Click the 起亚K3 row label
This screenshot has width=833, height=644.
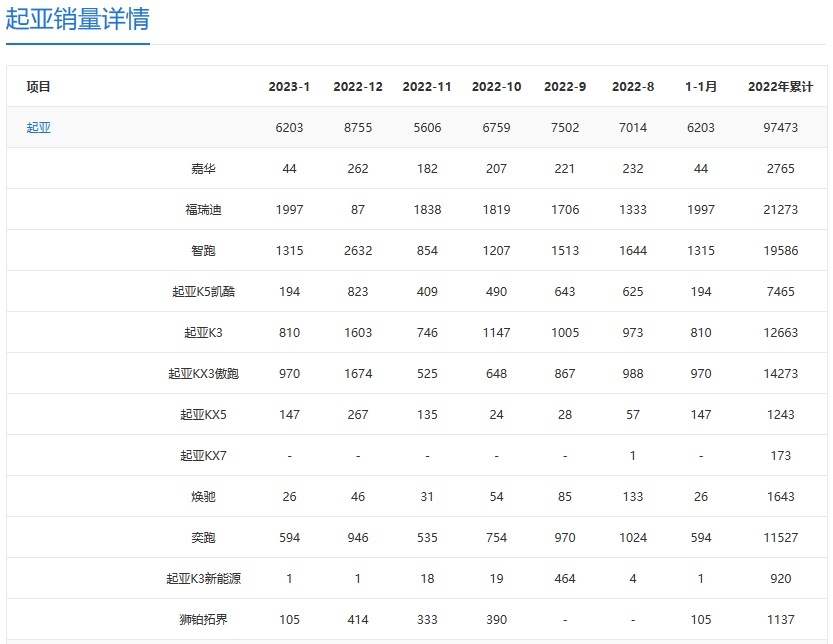[x=203, y=333]
